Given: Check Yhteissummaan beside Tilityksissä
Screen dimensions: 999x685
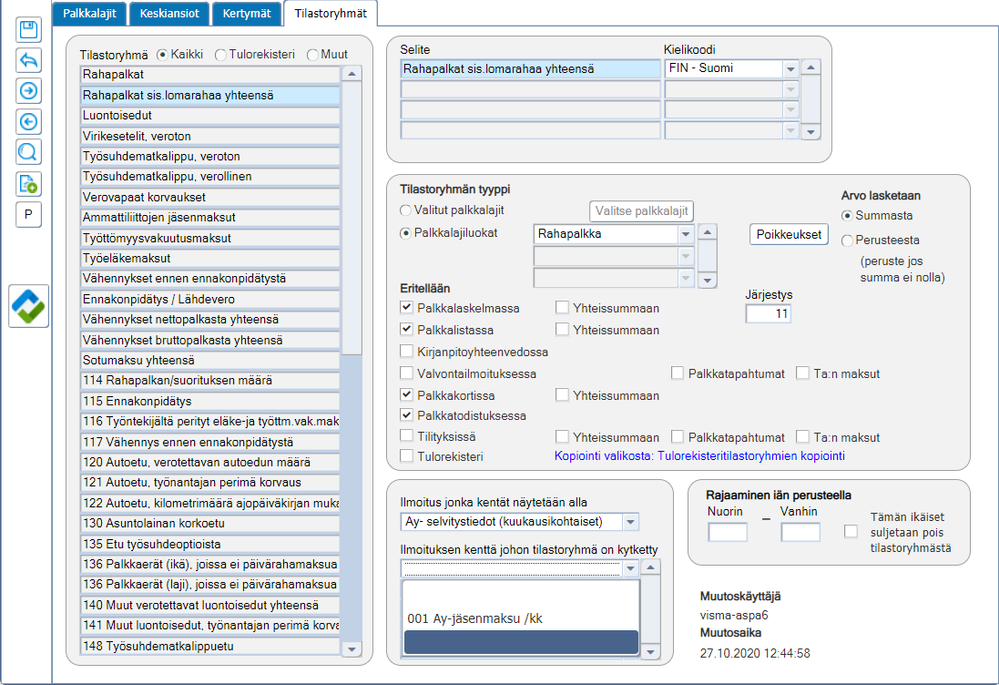Looking at the screenshot, I should click(561, 437).
